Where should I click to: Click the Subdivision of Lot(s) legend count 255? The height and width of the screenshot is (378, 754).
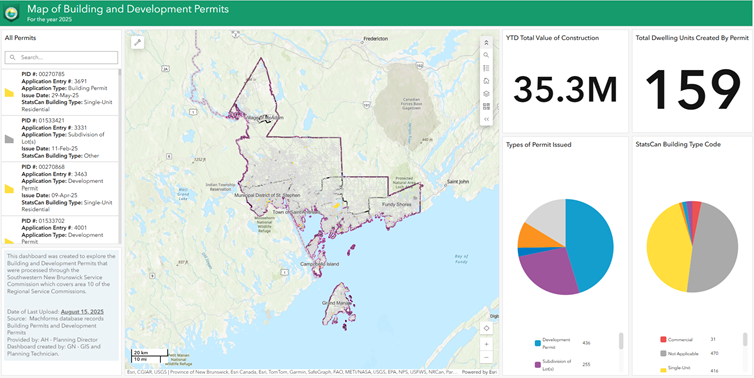tap(586, 365)
